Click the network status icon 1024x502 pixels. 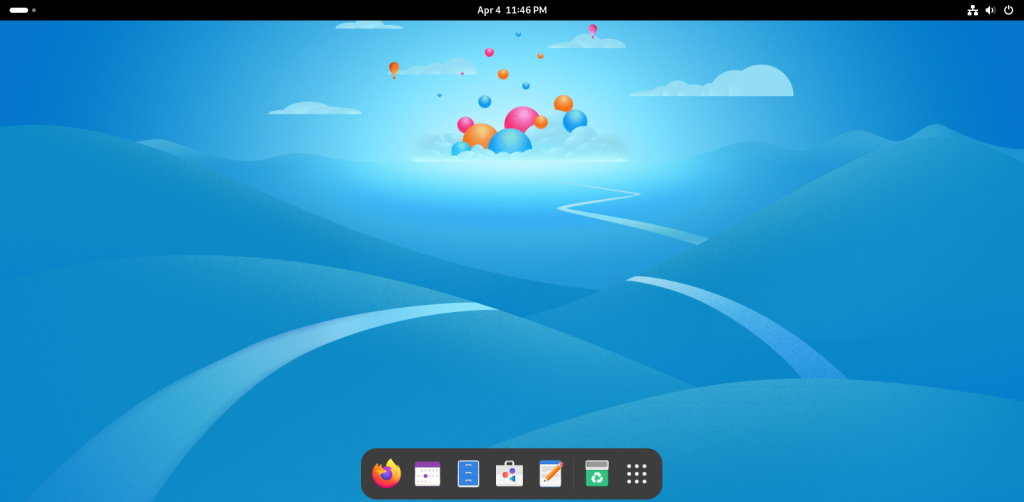click(x=972, y=10)
